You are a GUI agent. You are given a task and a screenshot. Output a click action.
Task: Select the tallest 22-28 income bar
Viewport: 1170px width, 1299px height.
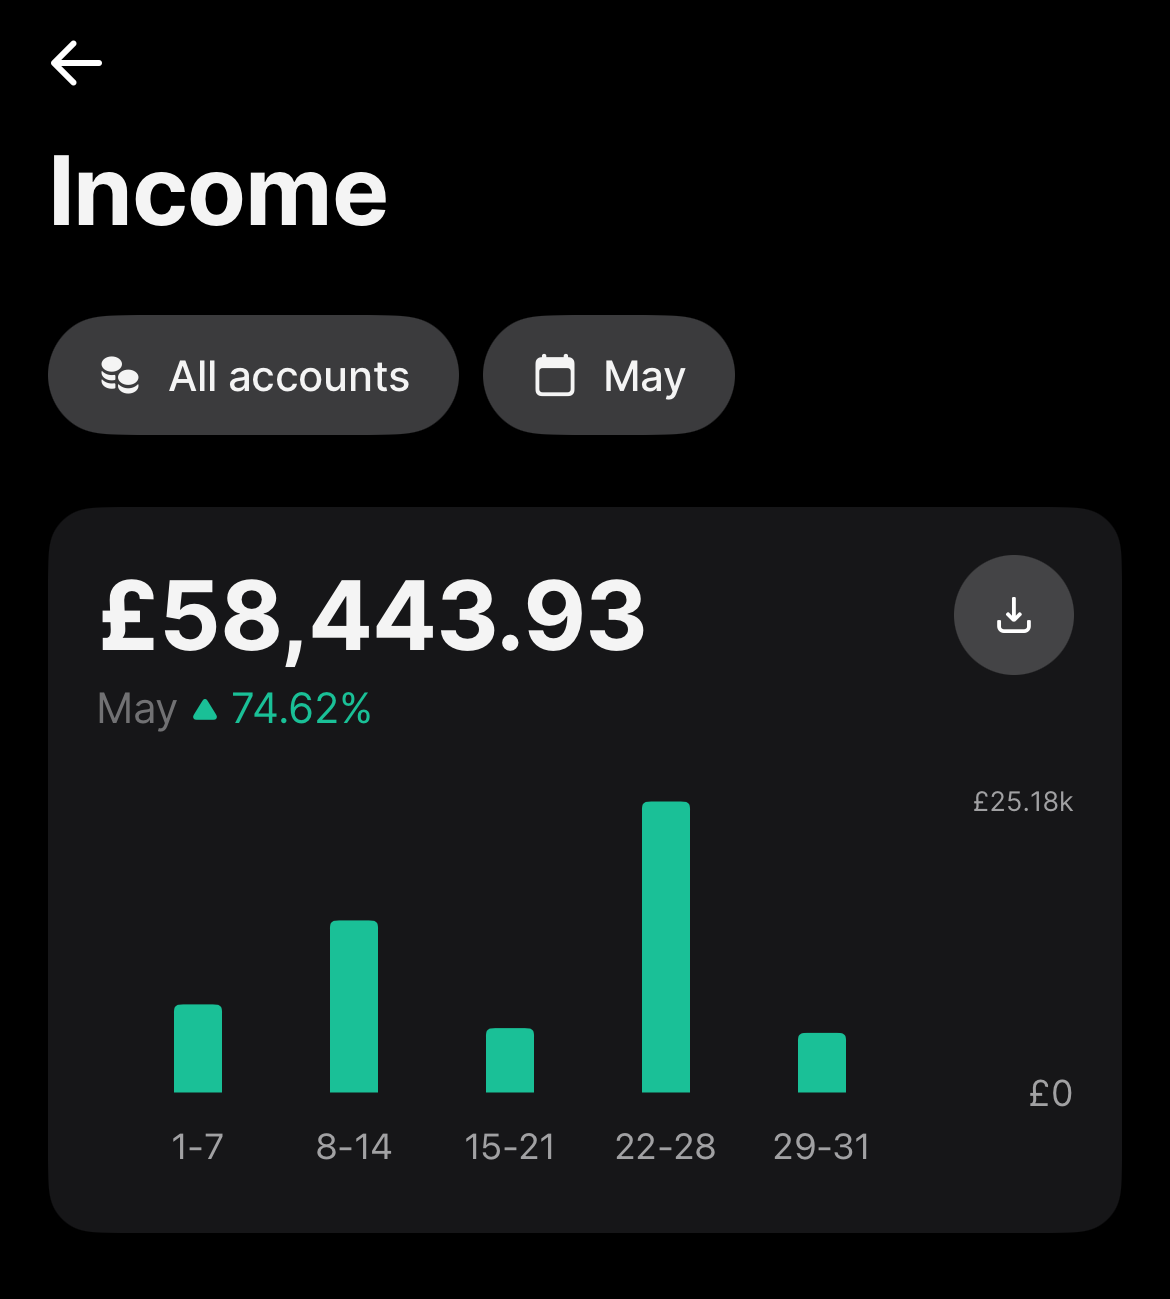(666, 947)
